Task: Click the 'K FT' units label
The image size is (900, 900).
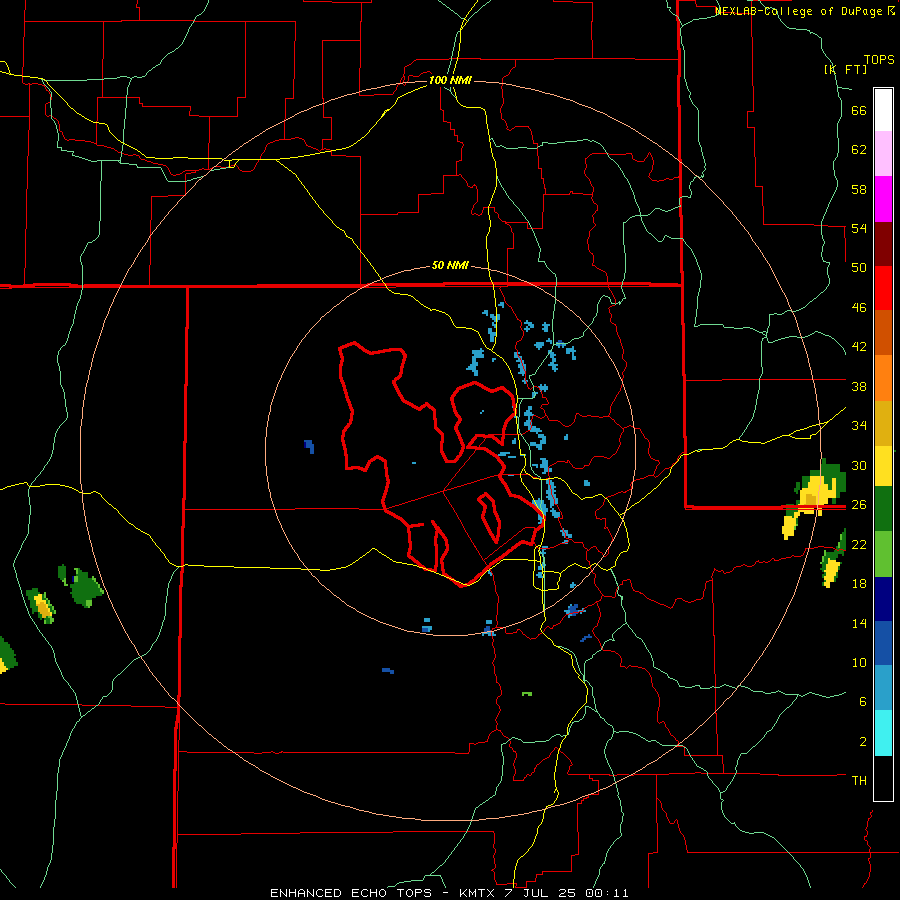Action: (845, 69)
